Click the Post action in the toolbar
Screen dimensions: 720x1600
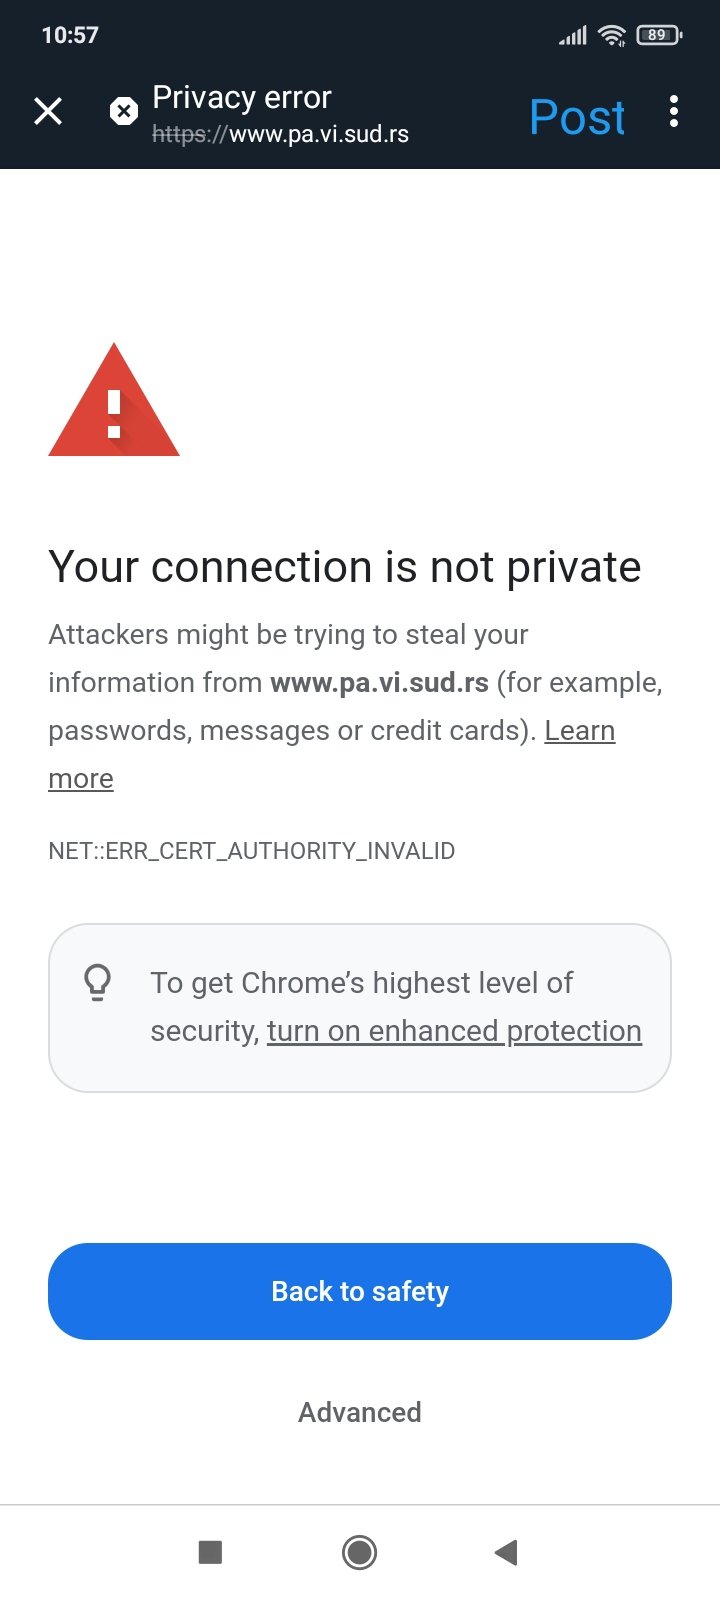tap(577, 117)
